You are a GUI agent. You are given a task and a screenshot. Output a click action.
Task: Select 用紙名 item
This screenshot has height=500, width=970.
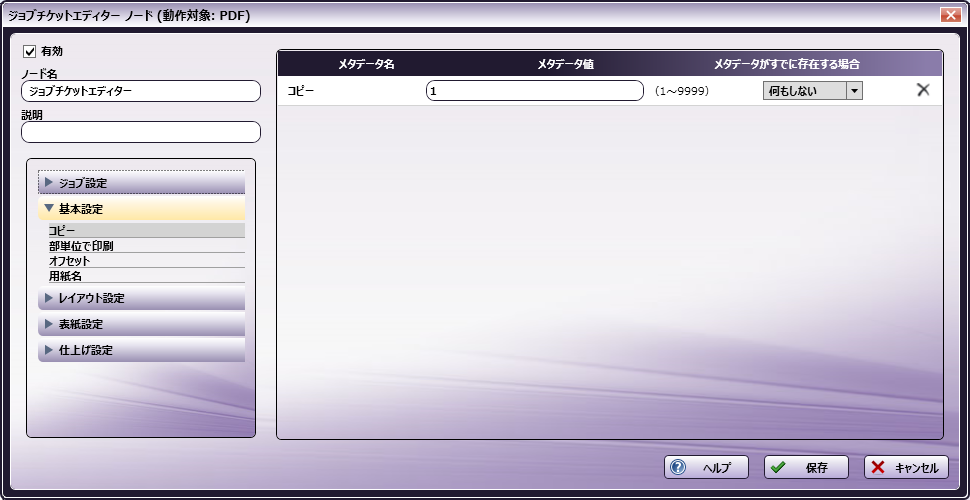tap(147, 276)
